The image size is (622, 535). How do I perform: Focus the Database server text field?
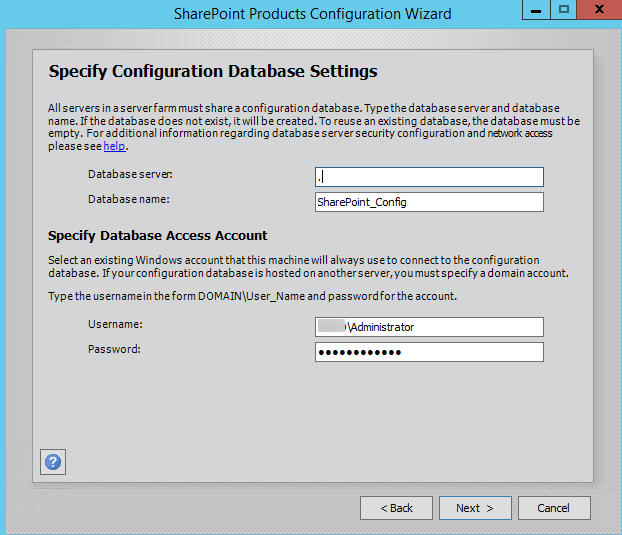[x=429, y=177]
